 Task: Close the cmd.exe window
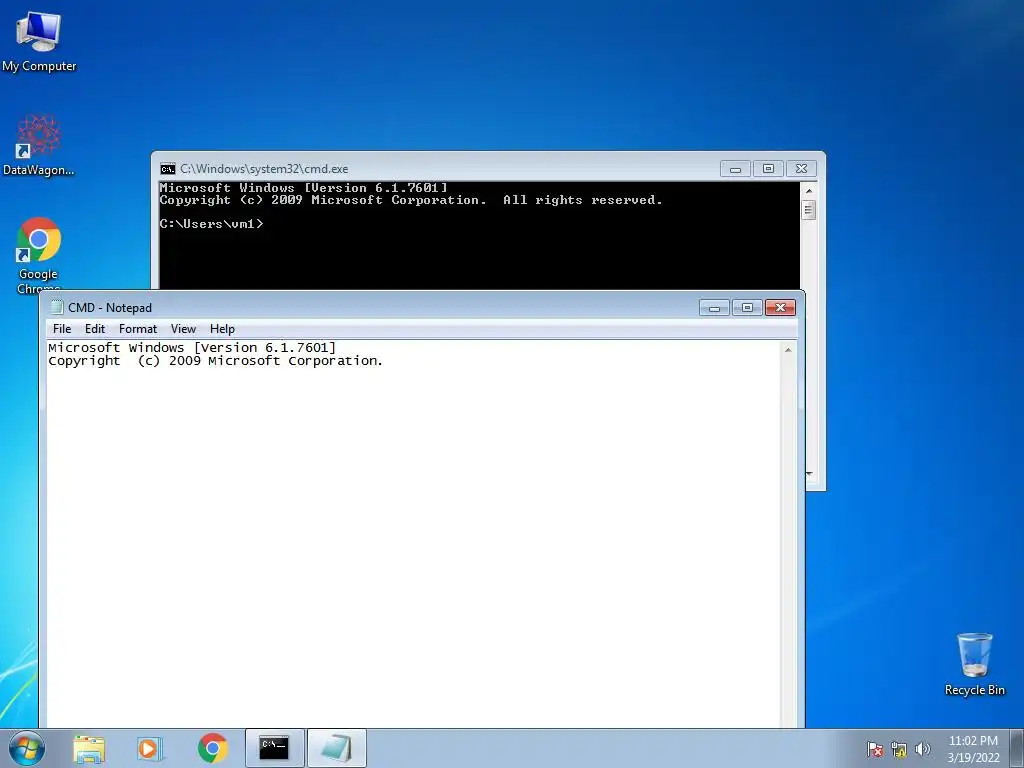pyautogui.click(x=801, y=169)
